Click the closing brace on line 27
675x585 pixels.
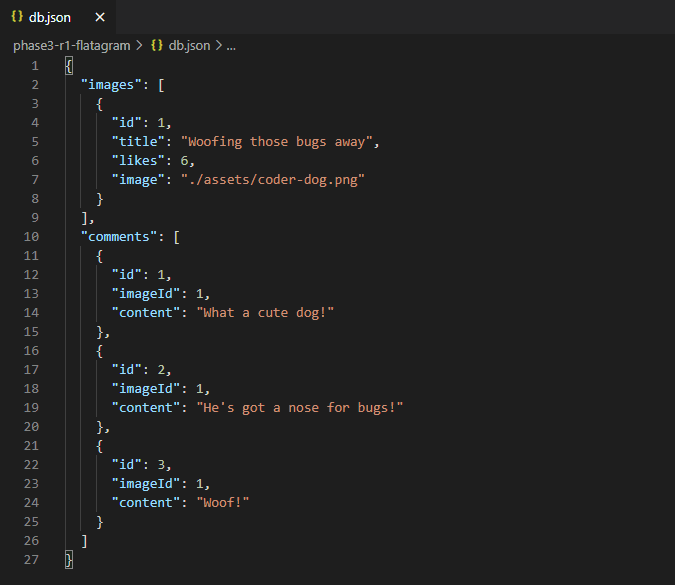coord(69,560)
